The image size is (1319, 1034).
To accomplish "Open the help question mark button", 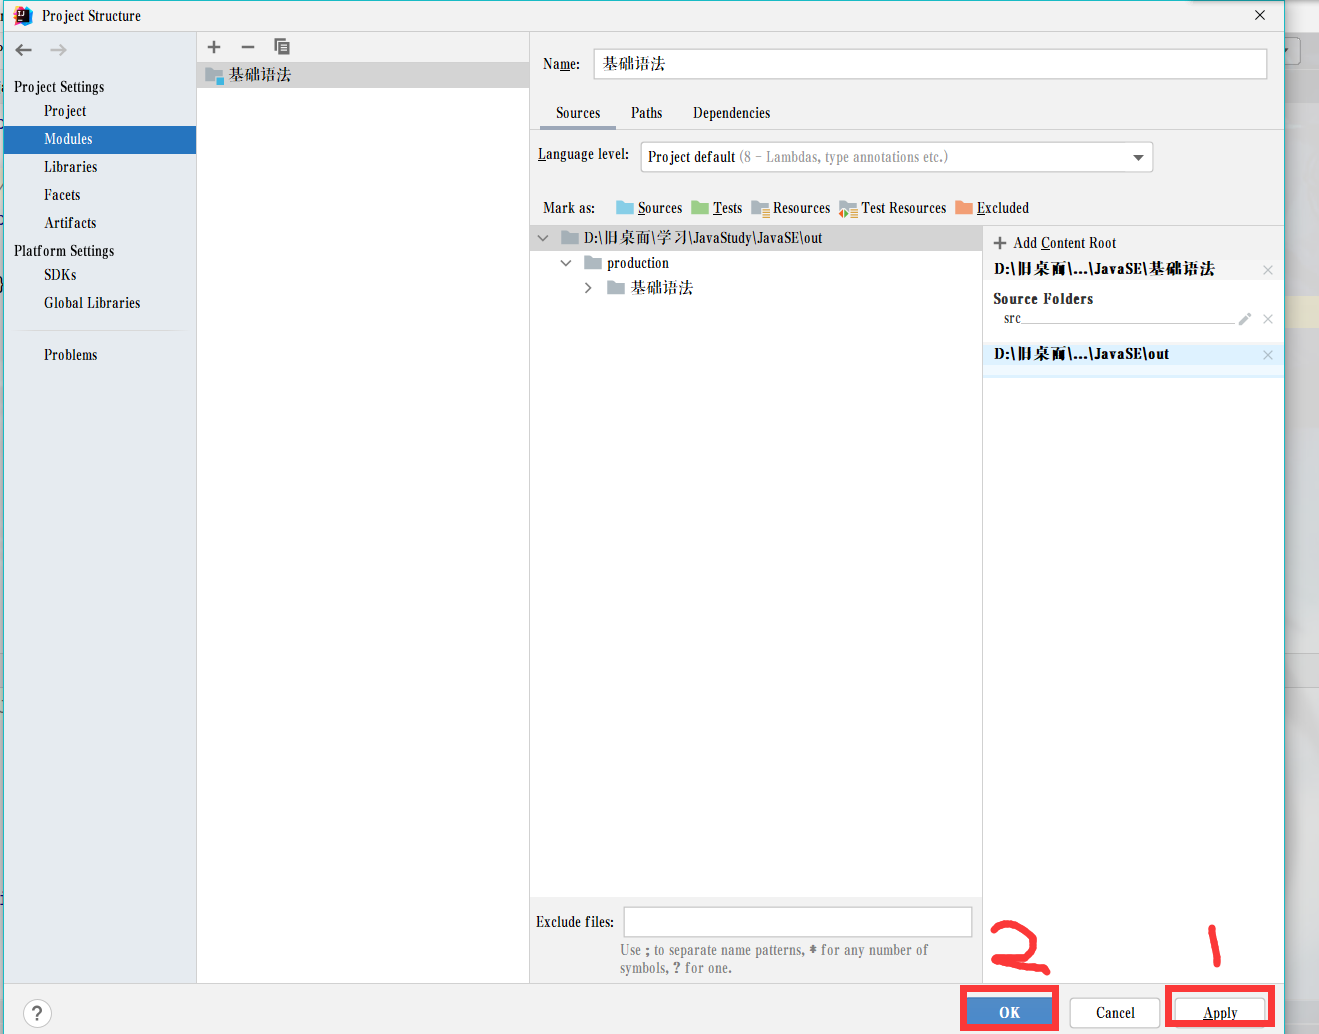I will (x=37, y=1013).
